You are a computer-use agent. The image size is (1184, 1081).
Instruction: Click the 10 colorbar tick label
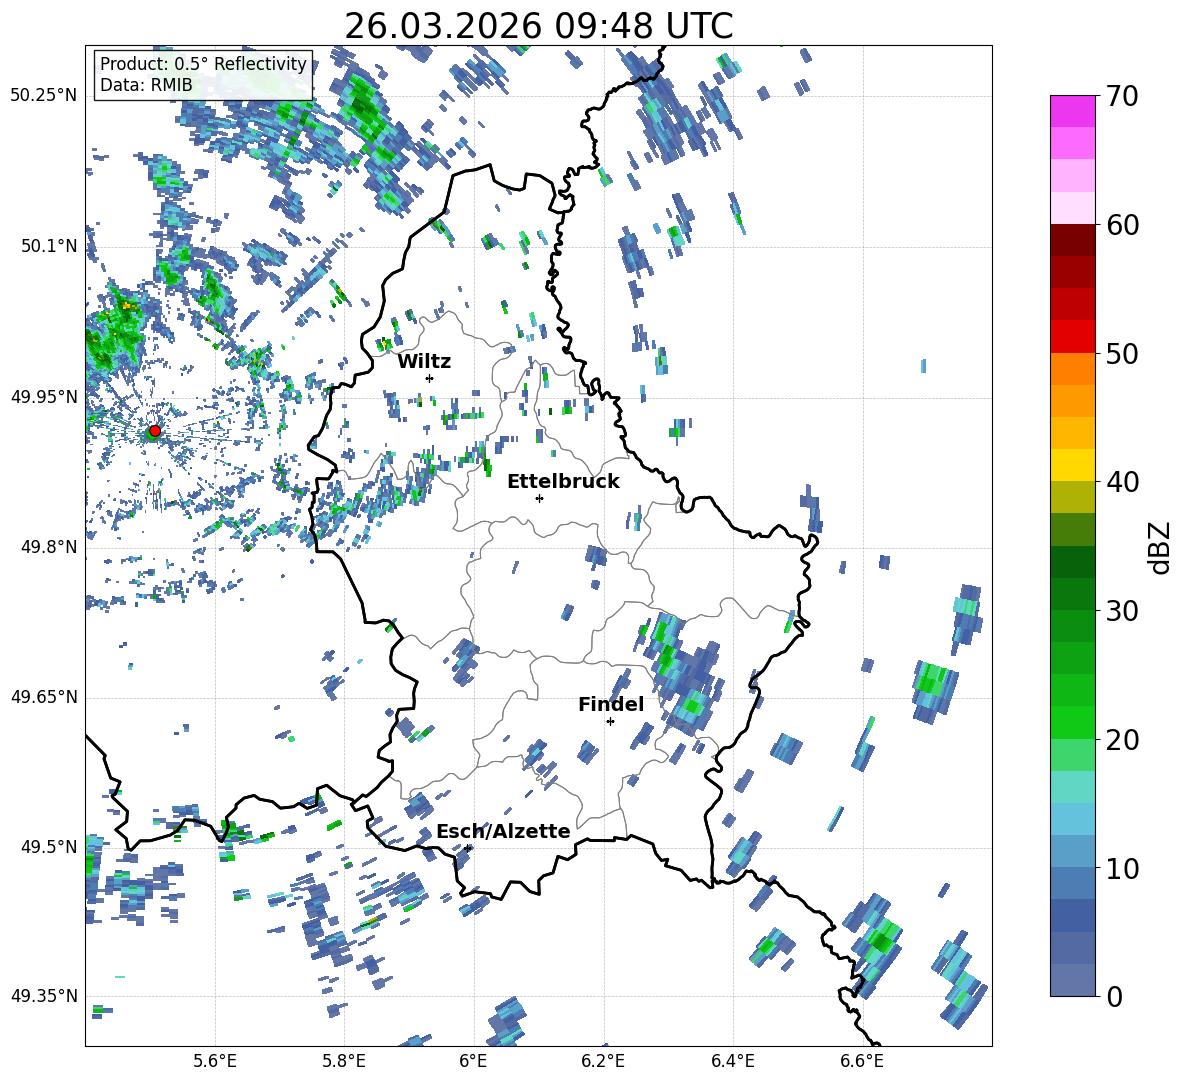coord(1121,869)
